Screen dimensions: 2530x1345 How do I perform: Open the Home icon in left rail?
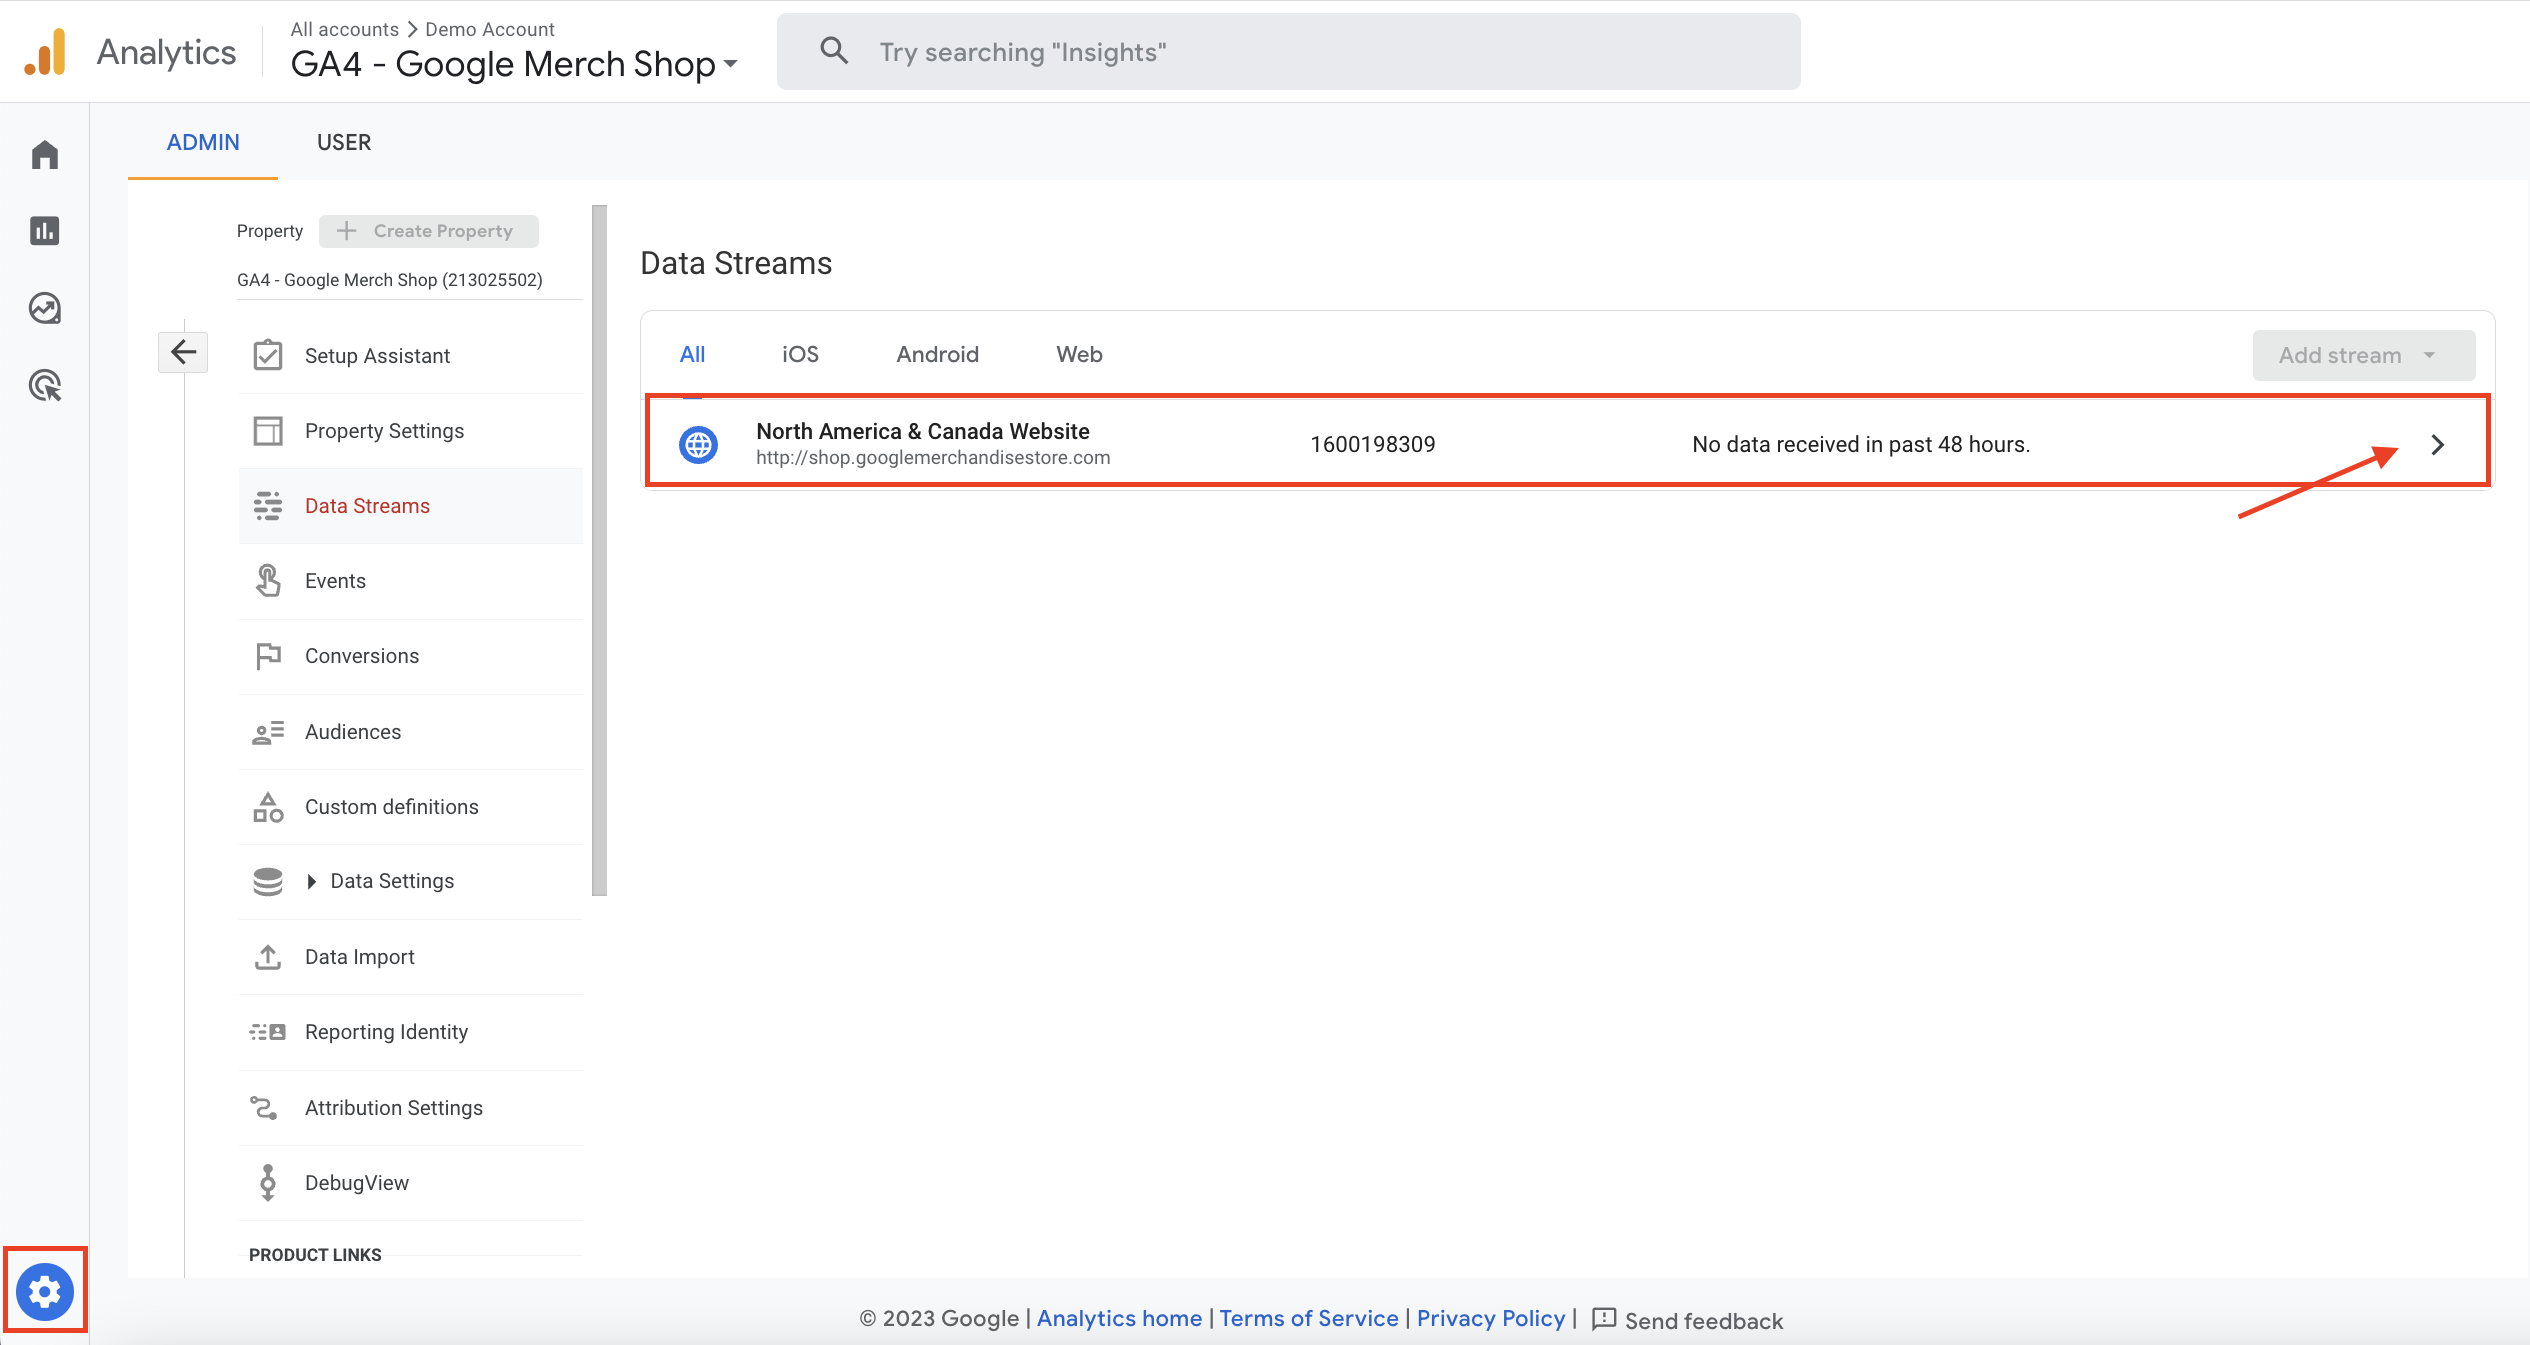[45, 155]
